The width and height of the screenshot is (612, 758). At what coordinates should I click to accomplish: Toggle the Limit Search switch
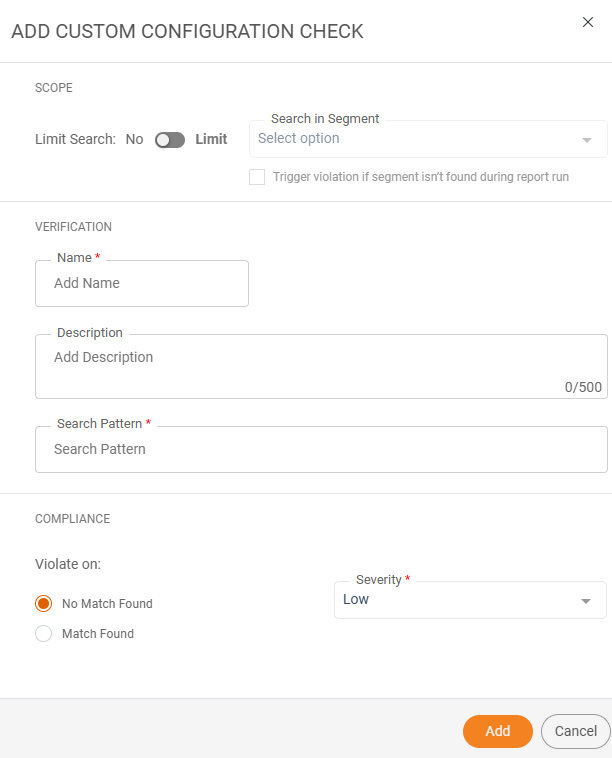tap(170, 140)
